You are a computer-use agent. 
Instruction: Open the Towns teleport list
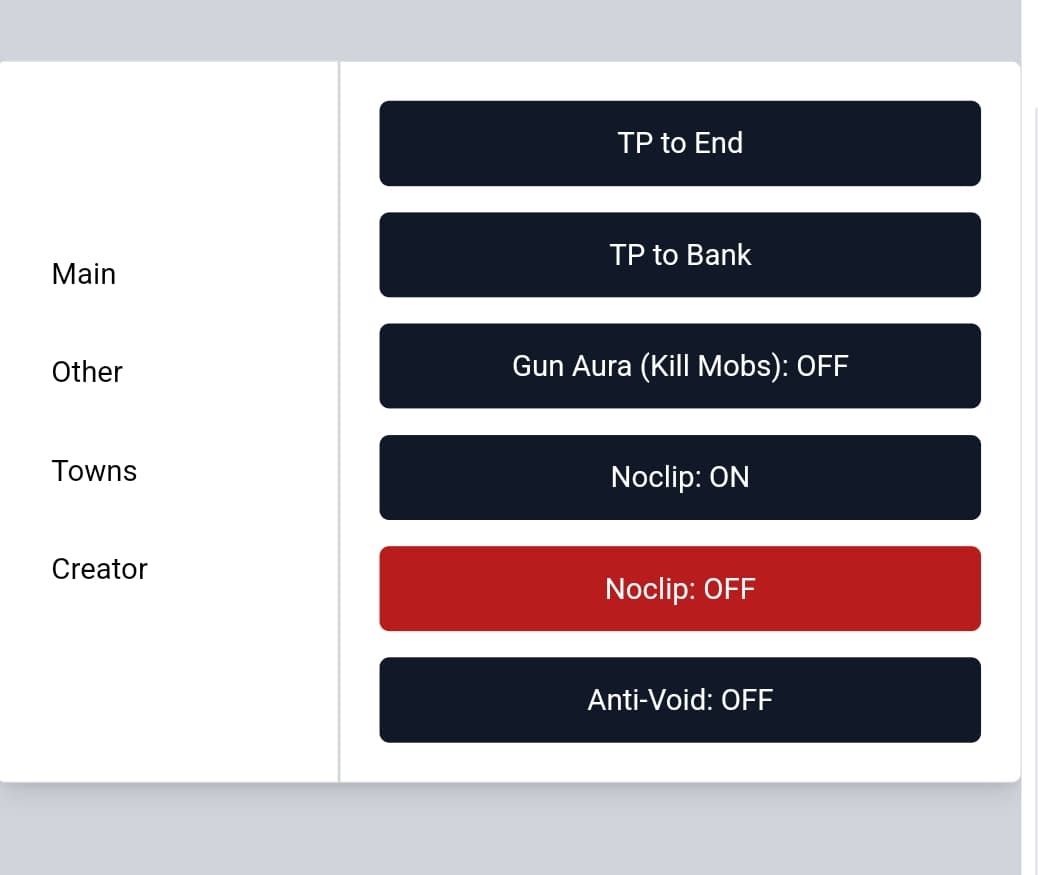coord(94,471)
